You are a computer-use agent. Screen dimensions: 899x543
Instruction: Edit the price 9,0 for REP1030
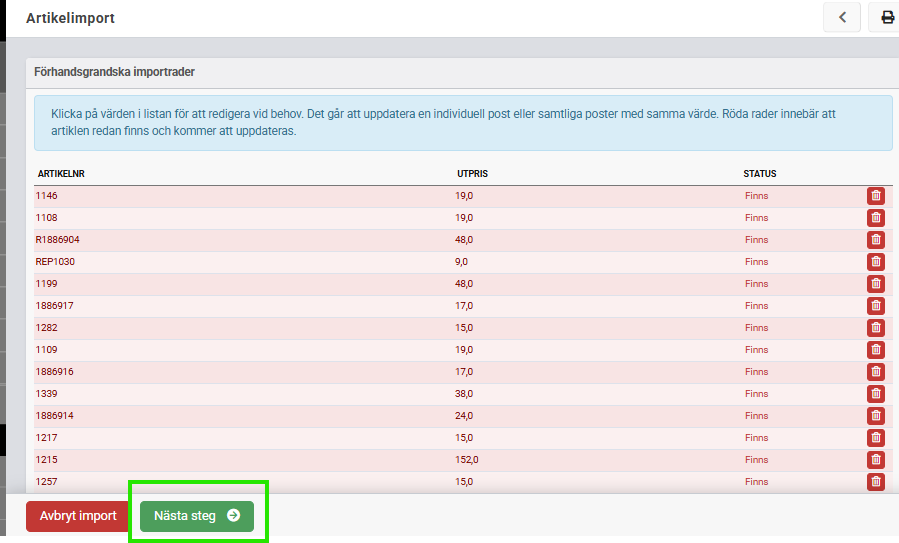coord(462,262)
